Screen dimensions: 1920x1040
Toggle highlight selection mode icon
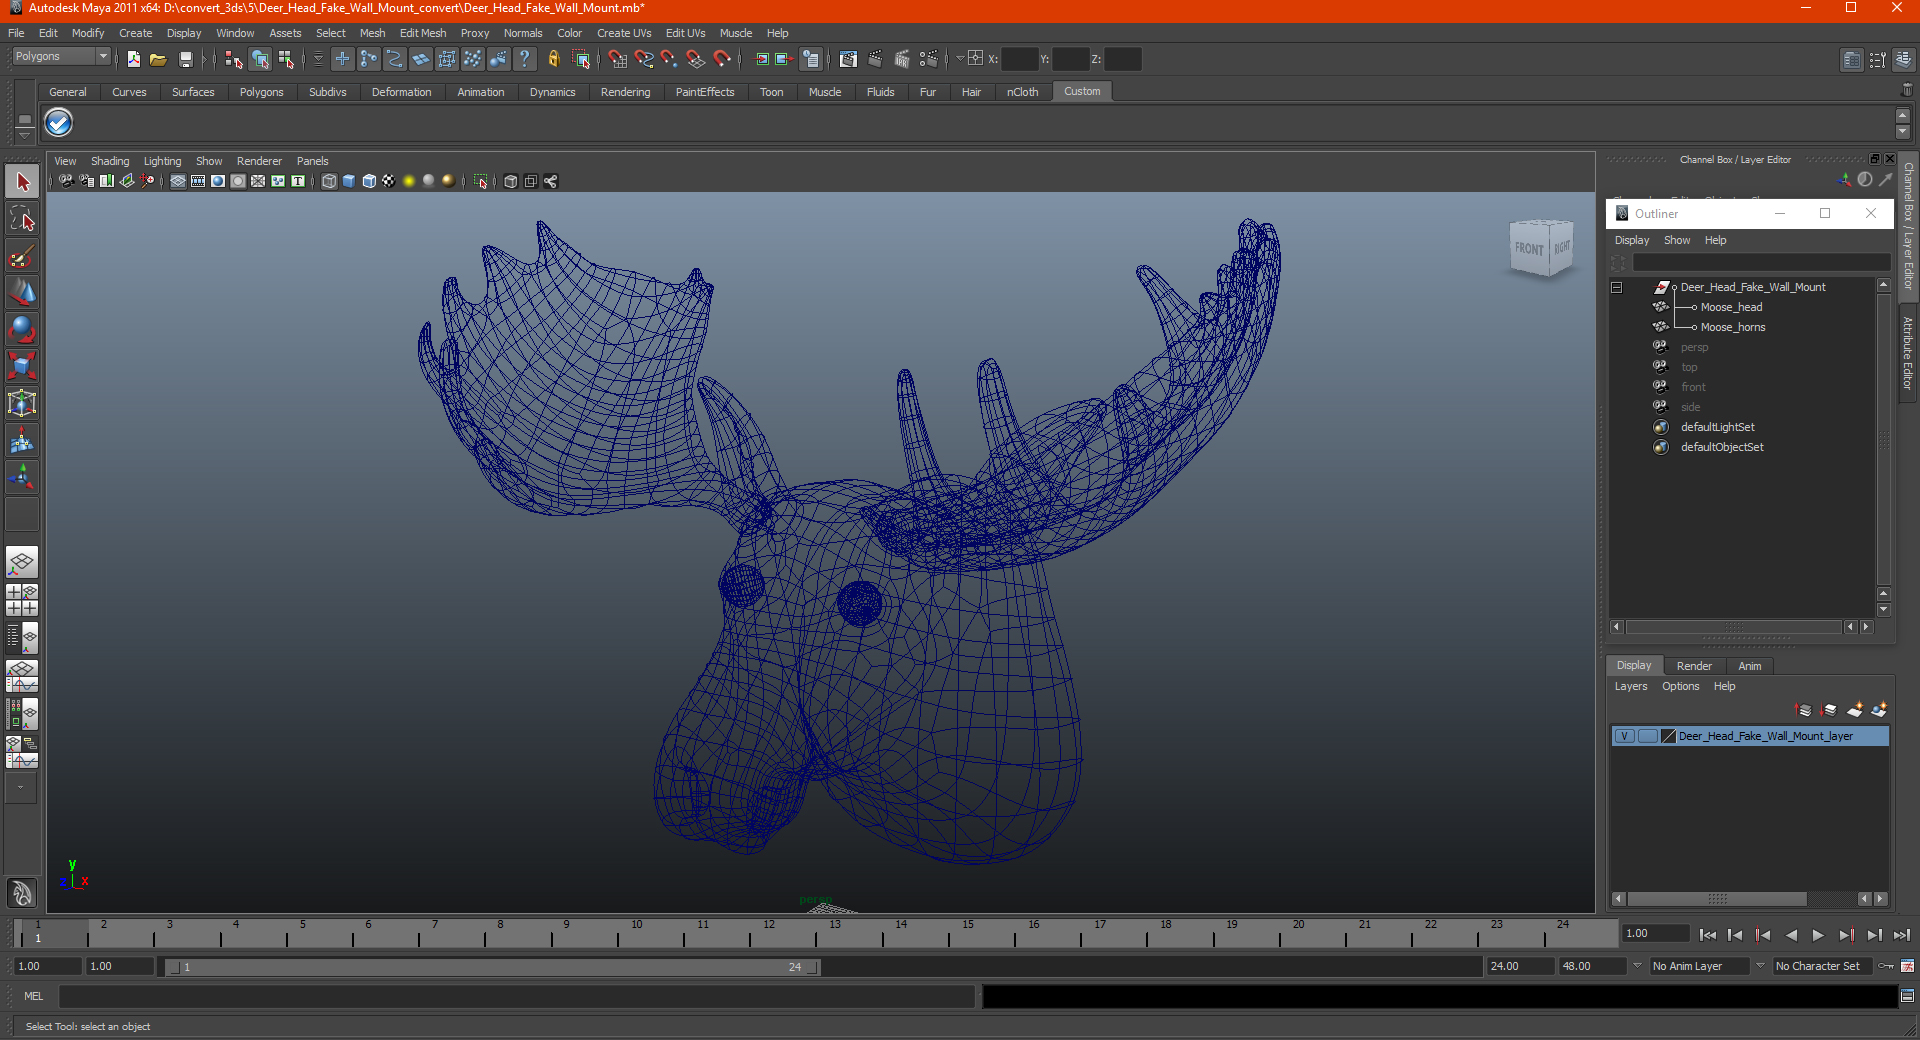[x=581, y=60]
